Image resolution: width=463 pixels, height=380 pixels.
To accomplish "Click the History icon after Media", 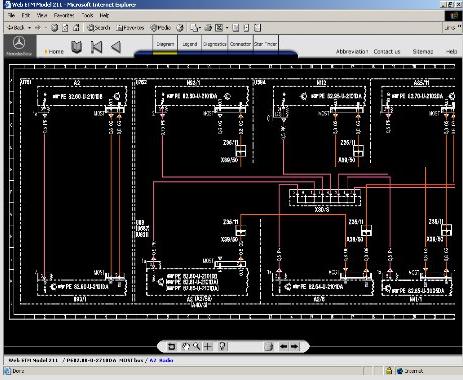I will 180,28.
